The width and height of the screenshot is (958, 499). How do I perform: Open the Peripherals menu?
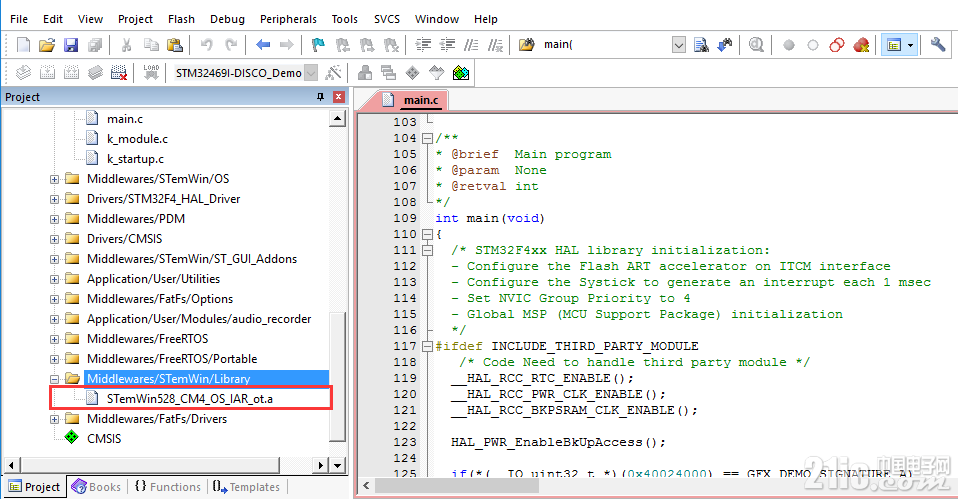pyautogui.click(x=288, y=19)
